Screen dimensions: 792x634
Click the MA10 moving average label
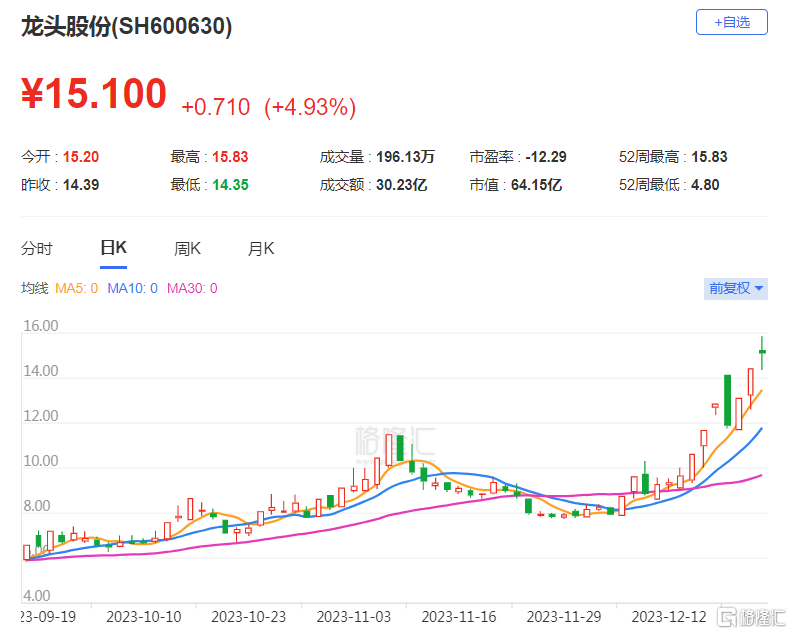[132, 288]
